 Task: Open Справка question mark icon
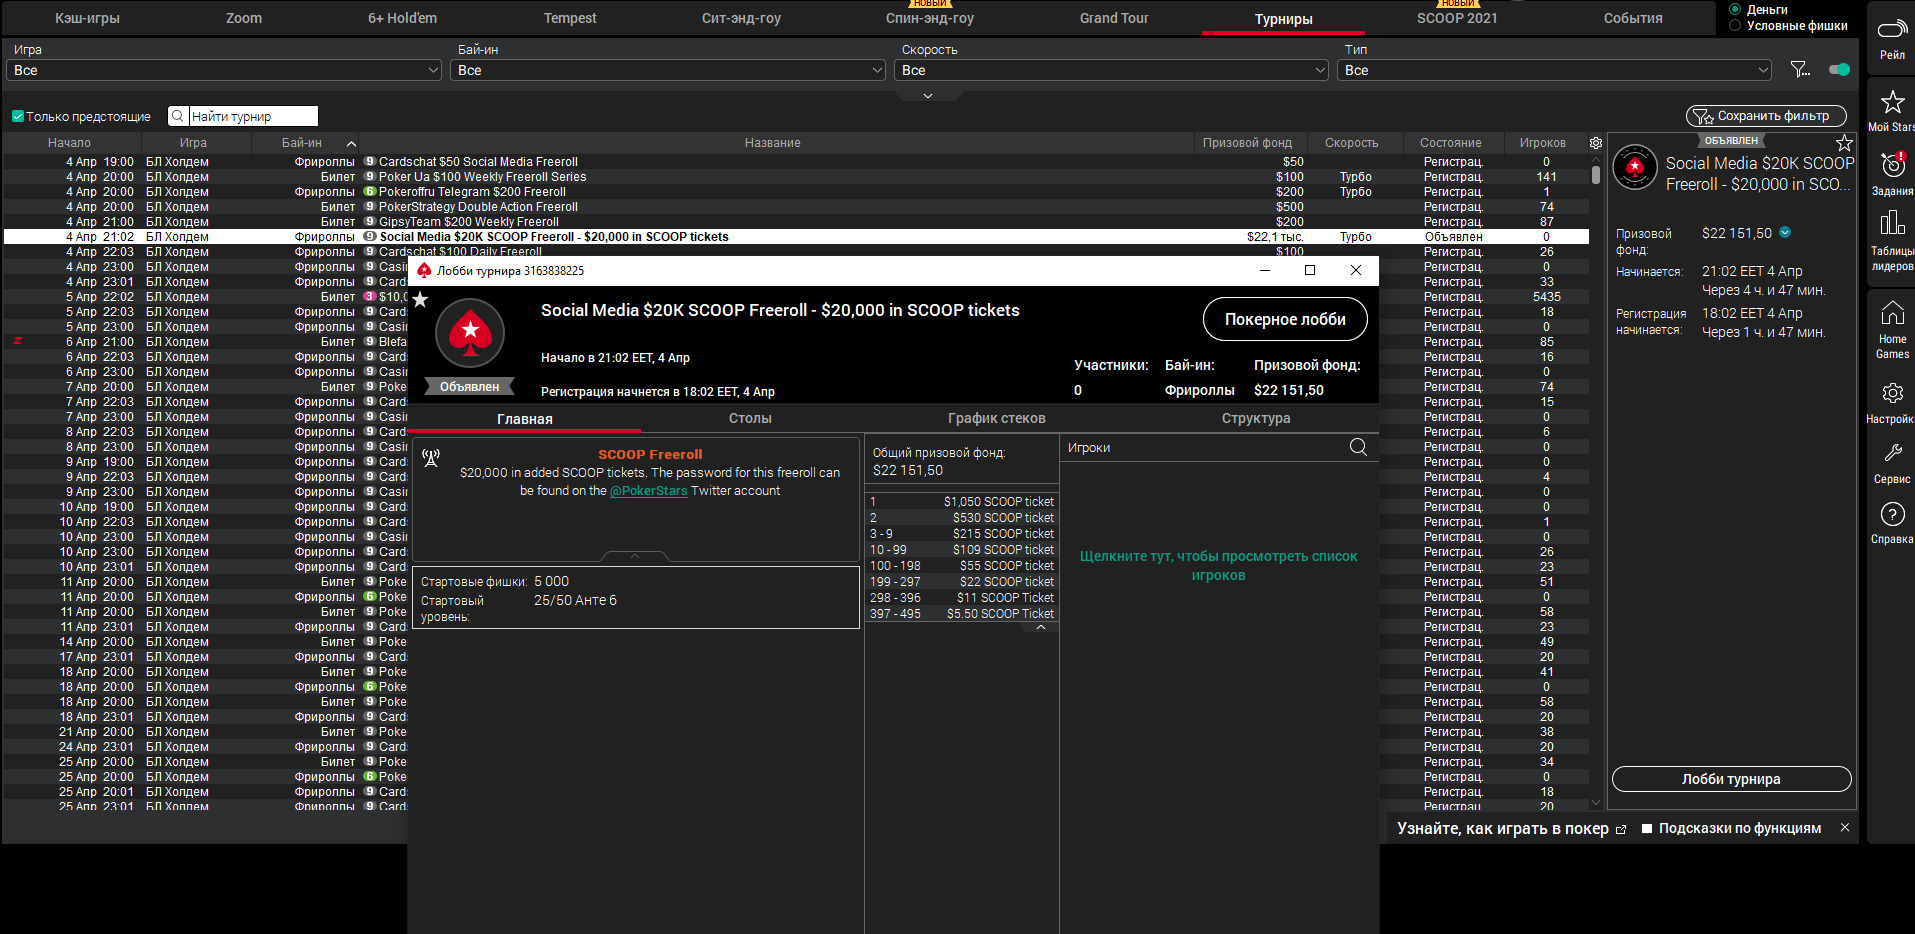click(1892, 514)
